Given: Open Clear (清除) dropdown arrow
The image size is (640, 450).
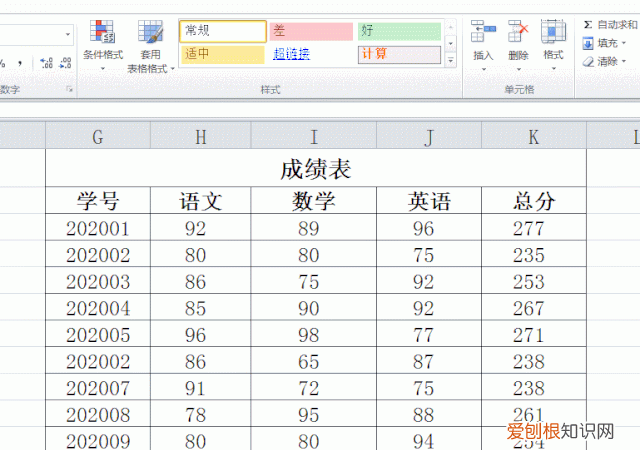Looking at the screenshot, I should click(624, 62).
